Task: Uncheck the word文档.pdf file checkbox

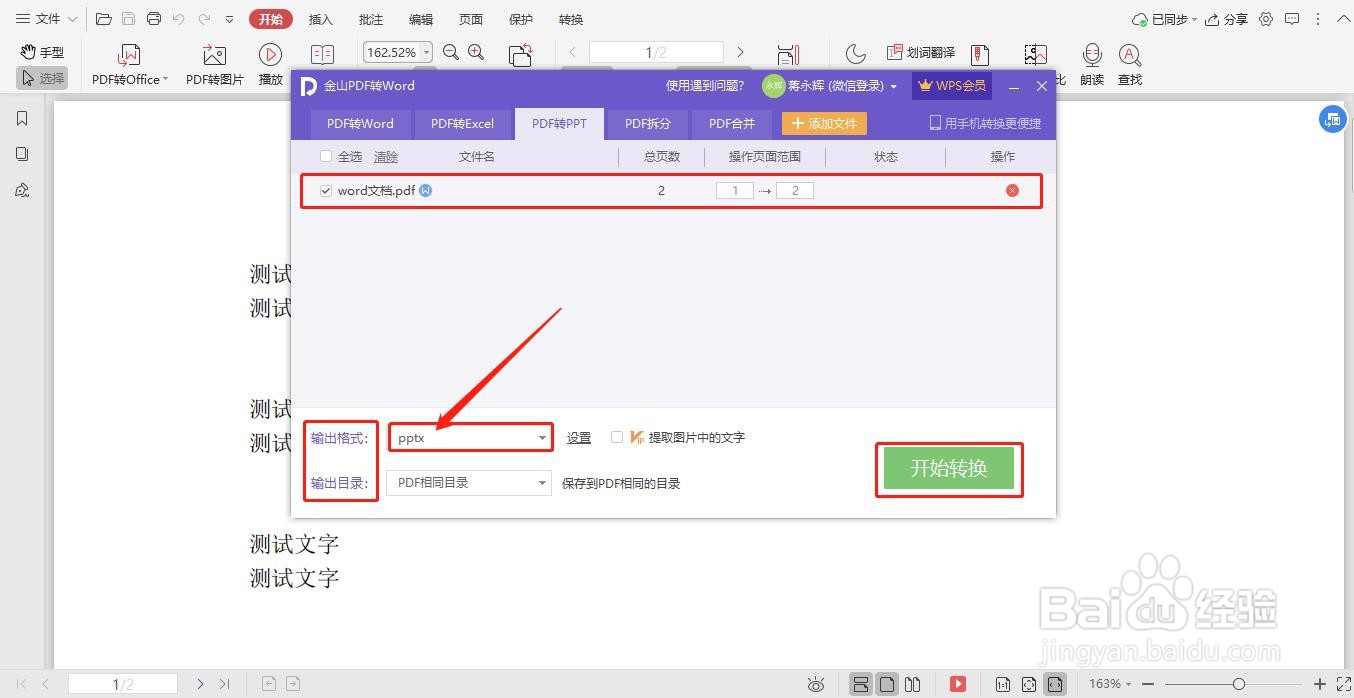Action: click(x=325, y=190)
